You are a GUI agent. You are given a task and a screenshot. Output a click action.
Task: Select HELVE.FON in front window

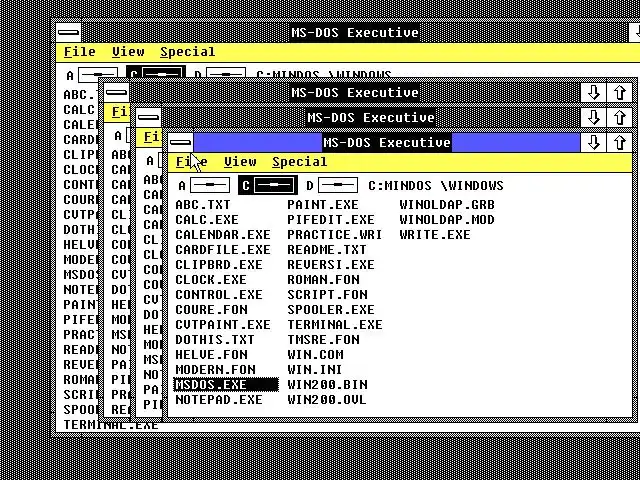tap(211, 355)
